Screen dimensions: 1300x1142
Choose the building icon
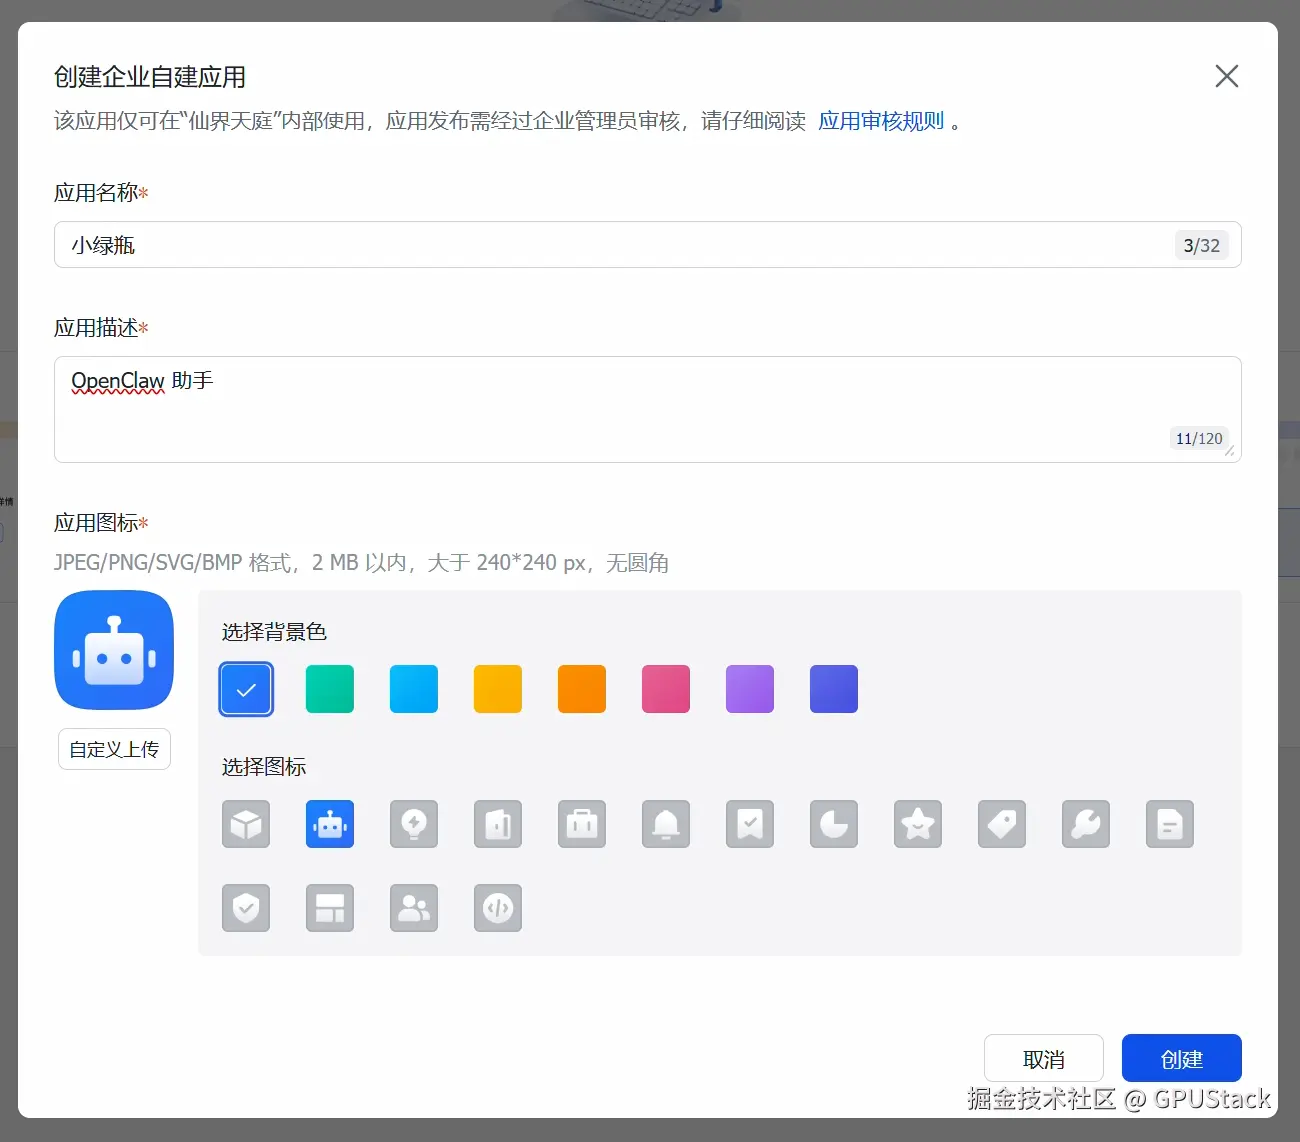[x=498, y=824]
